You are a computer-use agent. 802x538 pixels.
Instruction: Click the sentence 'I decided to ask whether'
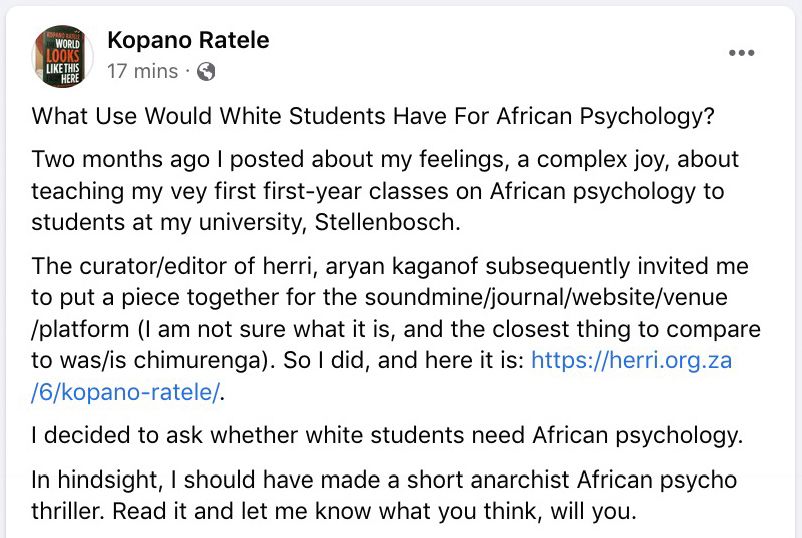click(385, 436)
